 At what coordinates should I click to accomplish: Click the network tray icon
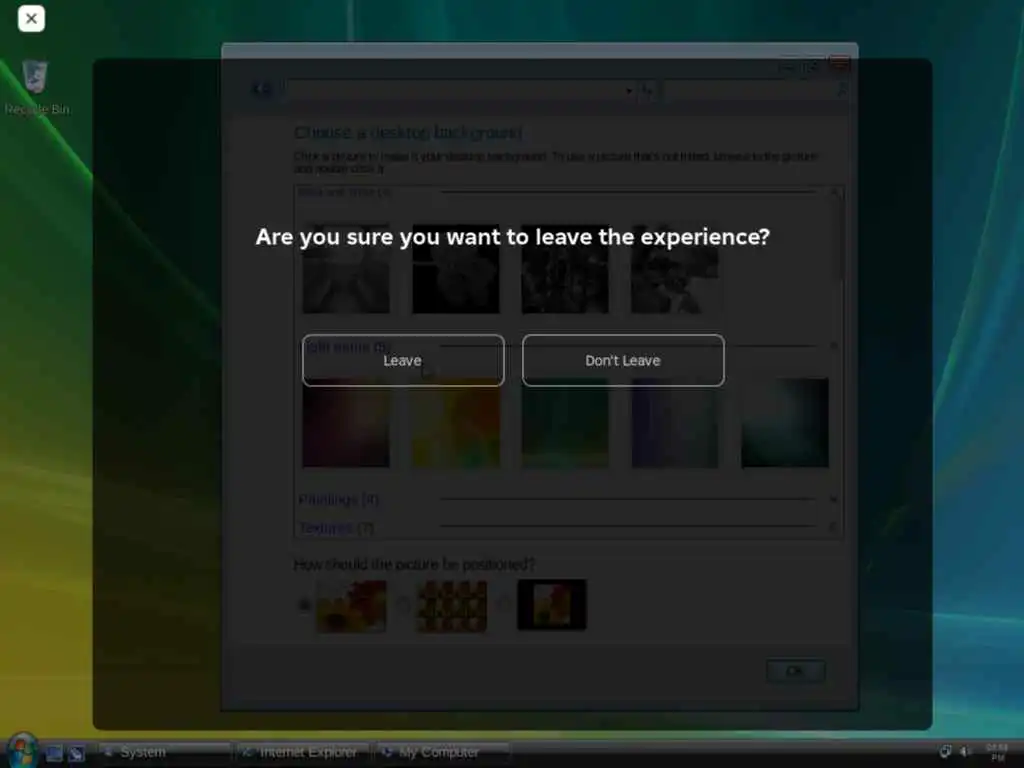(945, 752)
